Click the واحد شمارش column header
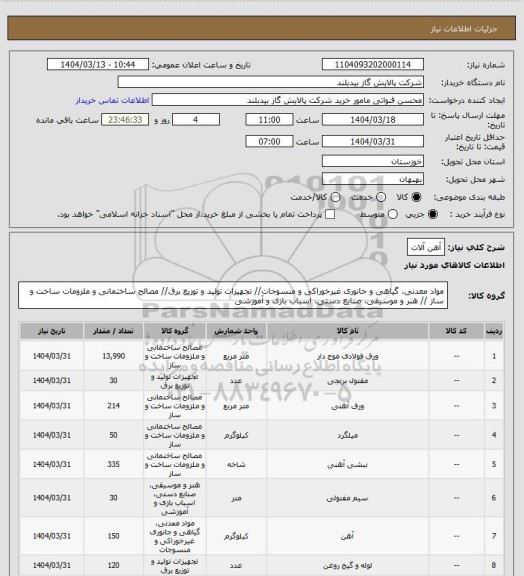524x576 pixels. (x=236, y=331)
